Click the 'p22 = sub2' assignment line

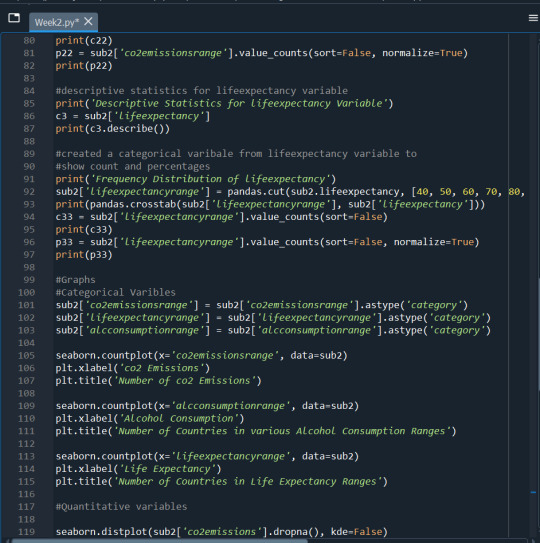pyautogui.click(x=262, y=53)
